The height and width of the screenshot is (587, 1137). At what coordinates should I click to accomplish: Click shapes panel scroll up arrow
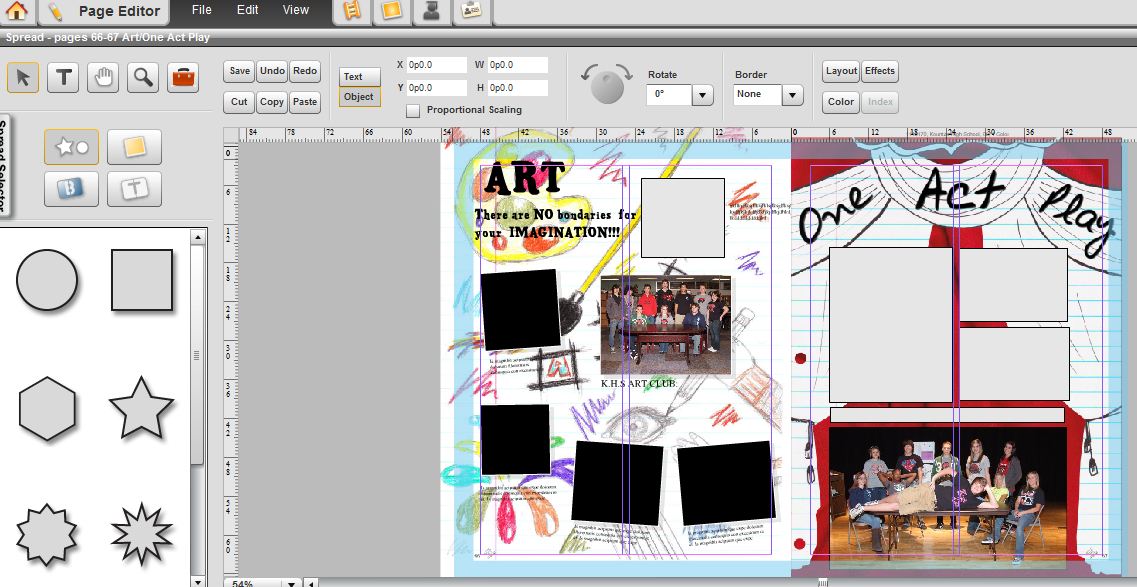click(197, 238)
